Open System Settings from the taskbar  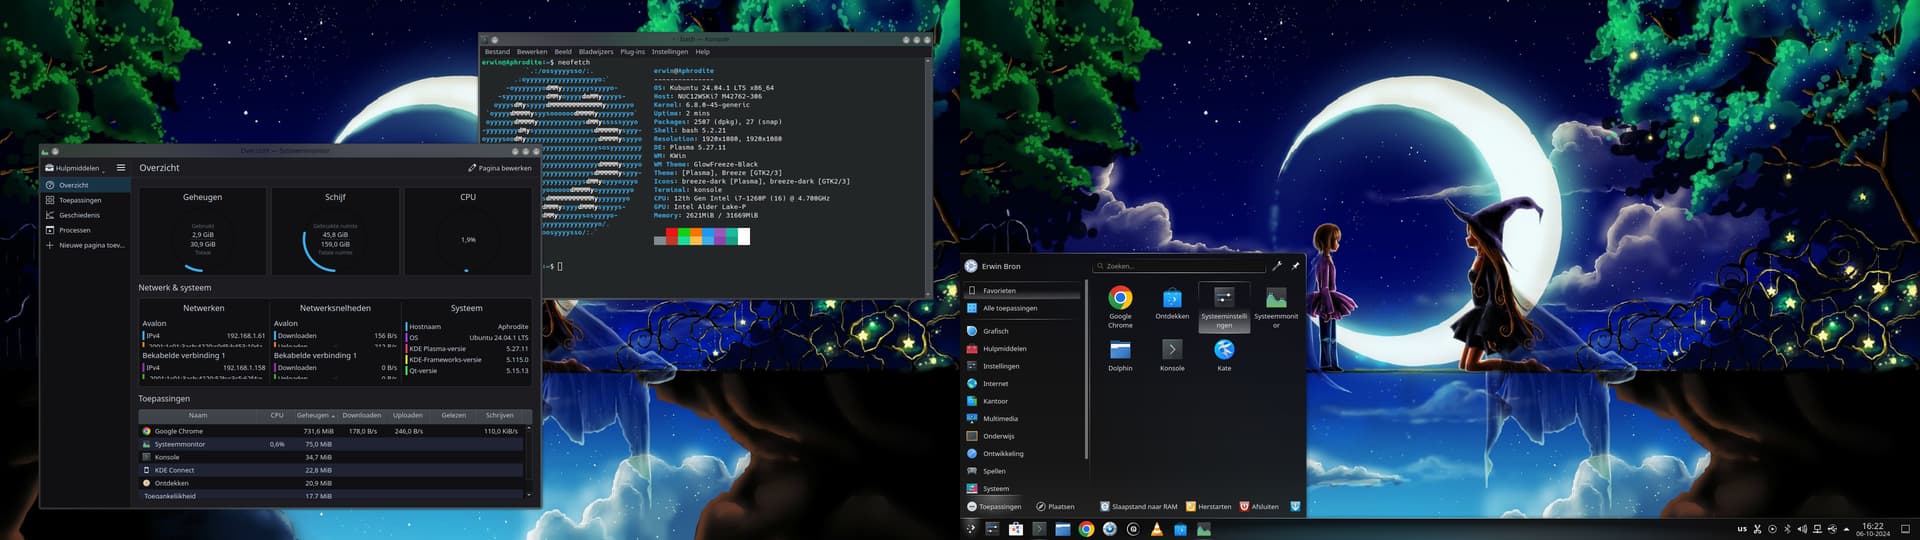click(x=992, y=529)
